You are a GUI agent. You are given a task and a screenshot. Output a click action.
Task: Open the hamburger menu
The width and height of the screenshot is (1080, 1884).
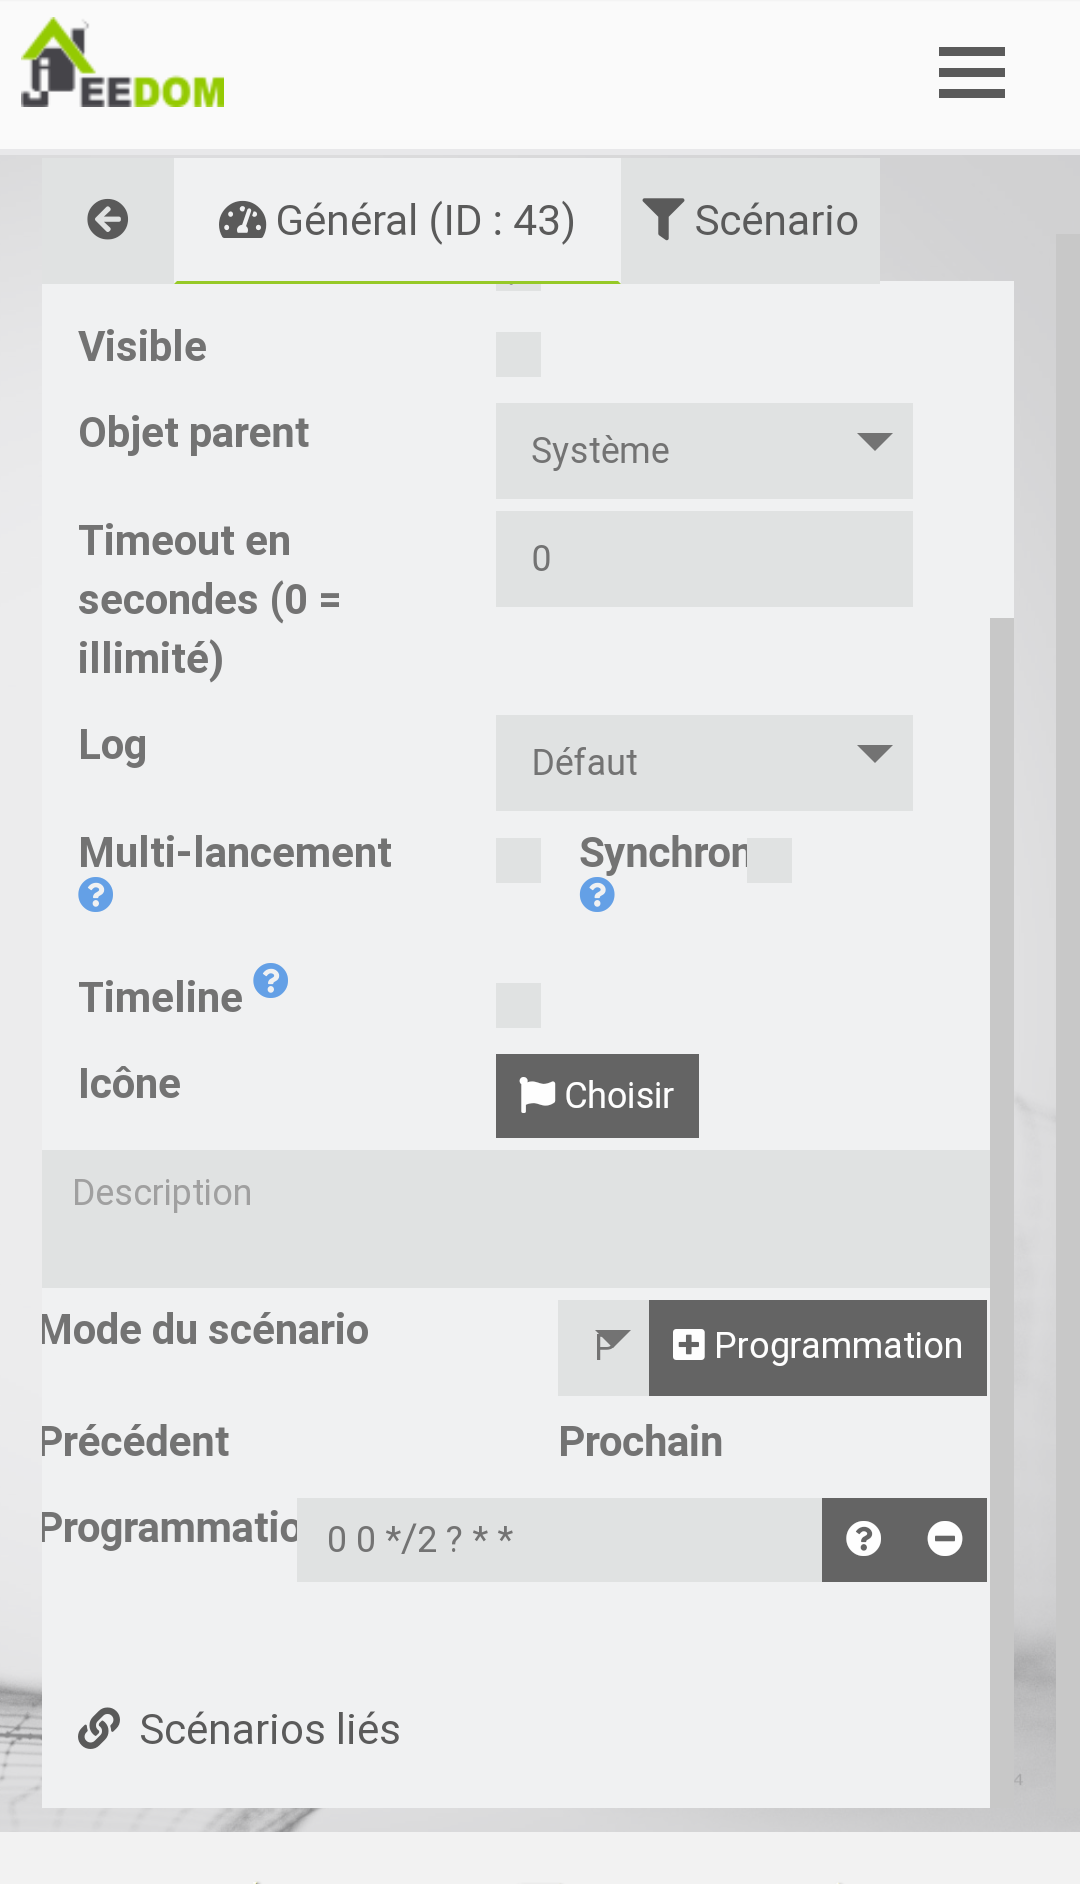pos(971,73)
